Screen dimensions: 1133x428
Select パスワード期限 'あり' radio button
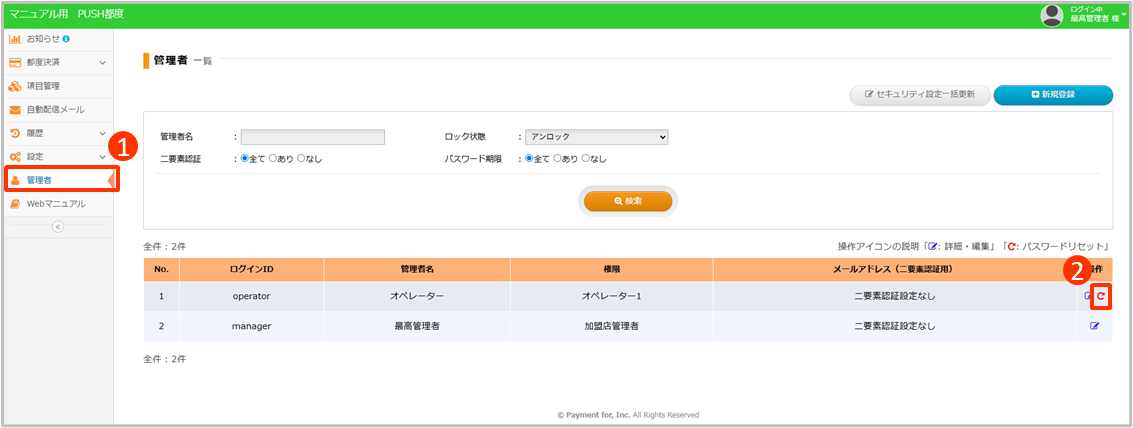557,159
